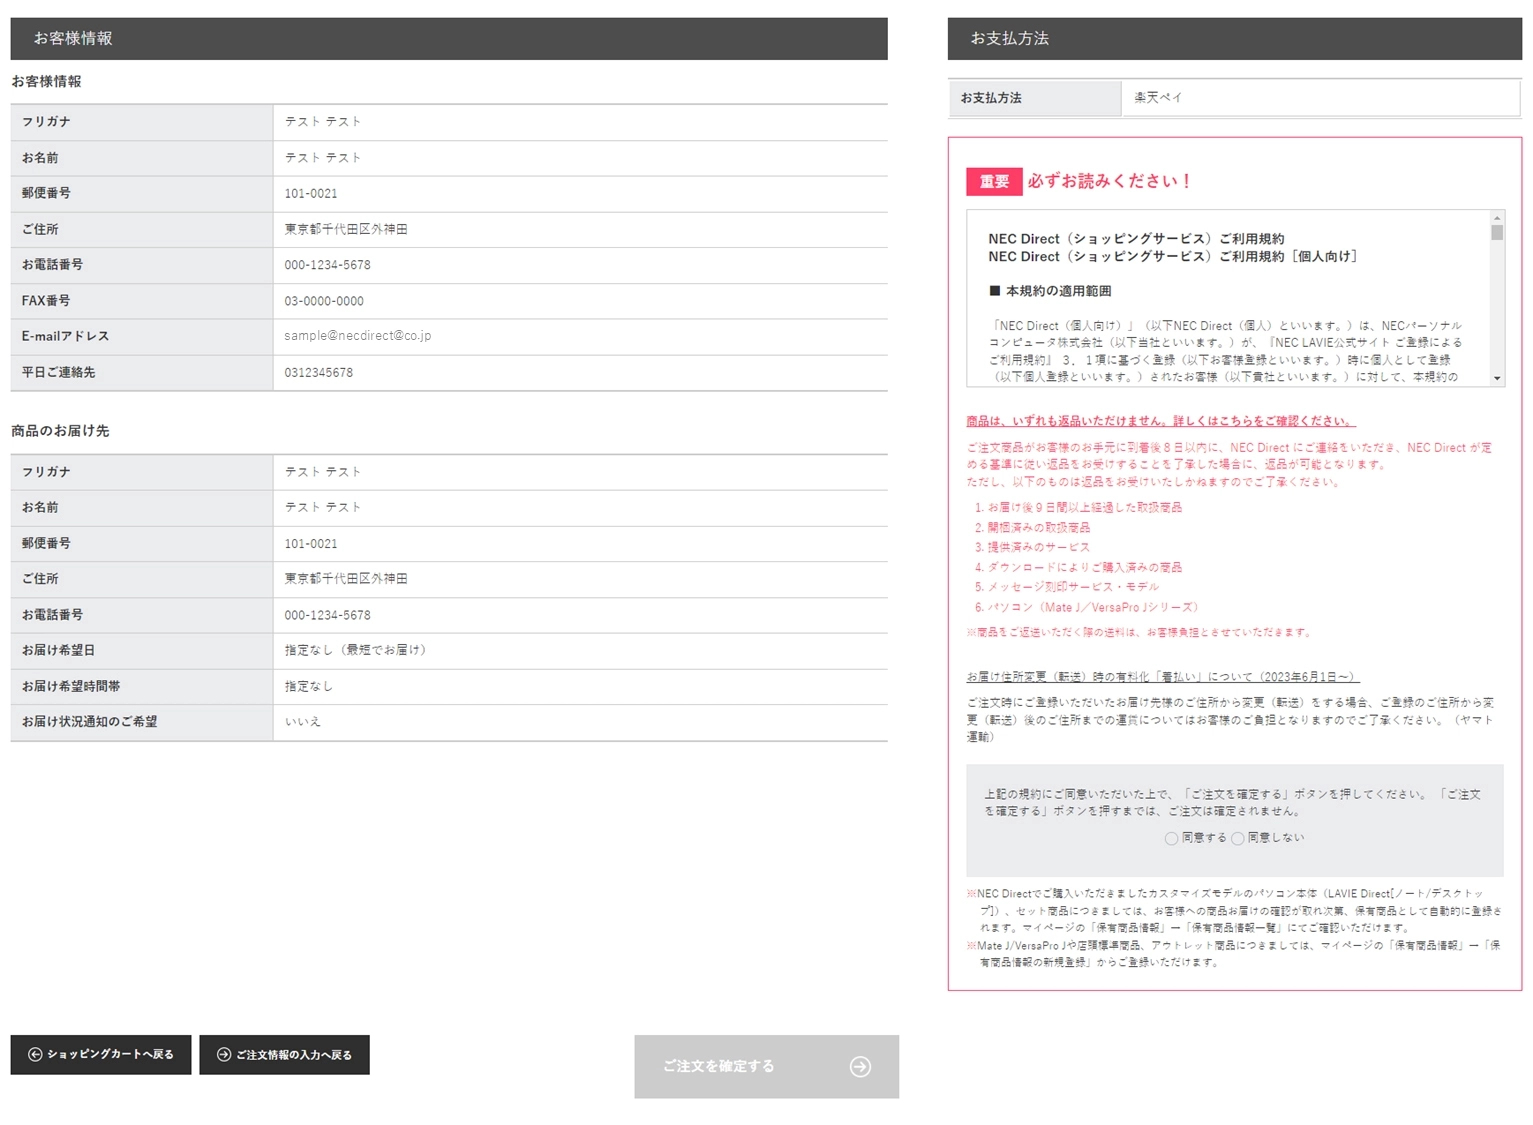Click the E-mailアドレス row label
The image size is (1533, 1125).
click(65, 336)
